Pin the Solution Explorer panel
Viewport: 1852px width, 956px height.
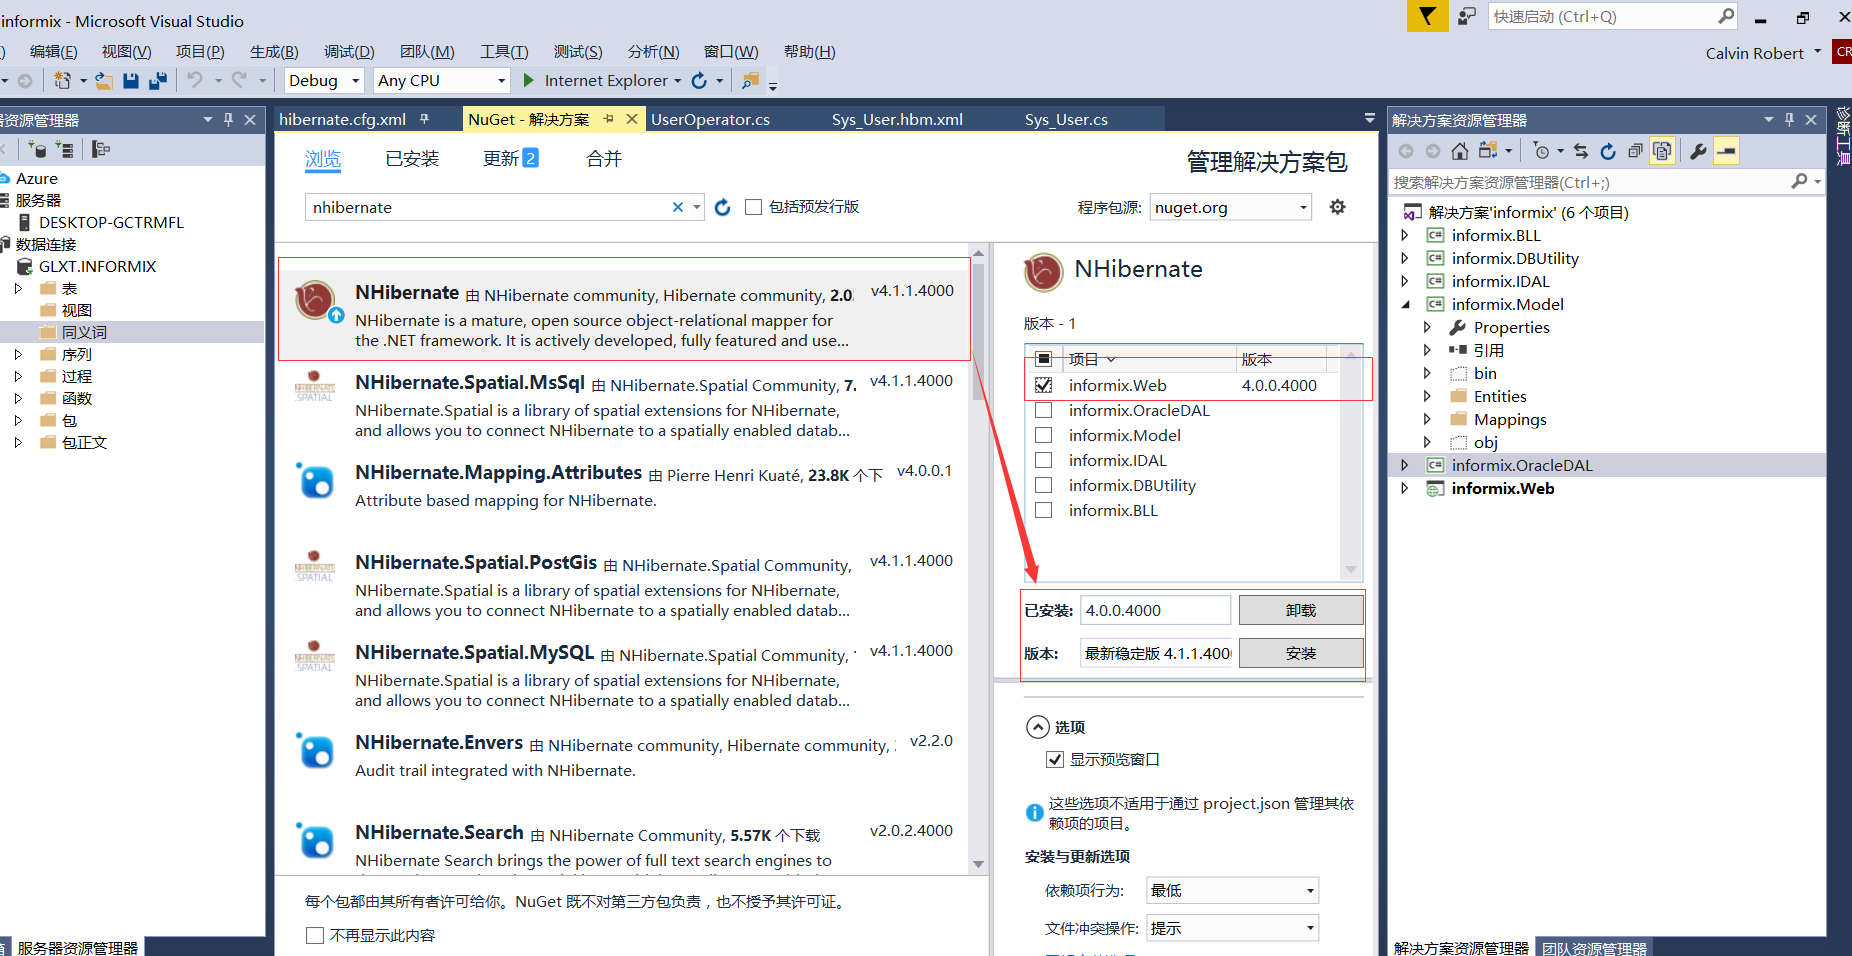(1789, 119)
